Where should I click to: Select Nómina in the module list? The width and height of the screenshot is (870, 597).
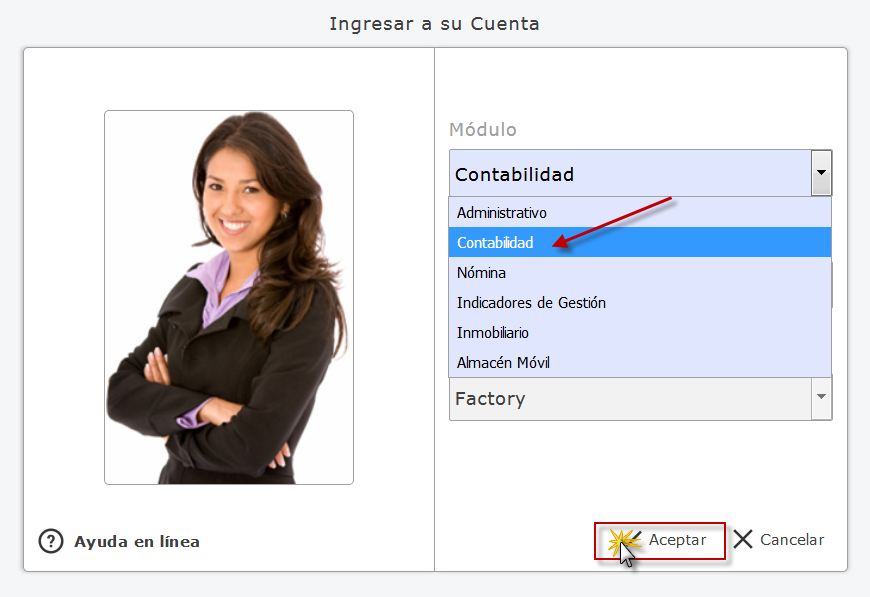[640, 272]
